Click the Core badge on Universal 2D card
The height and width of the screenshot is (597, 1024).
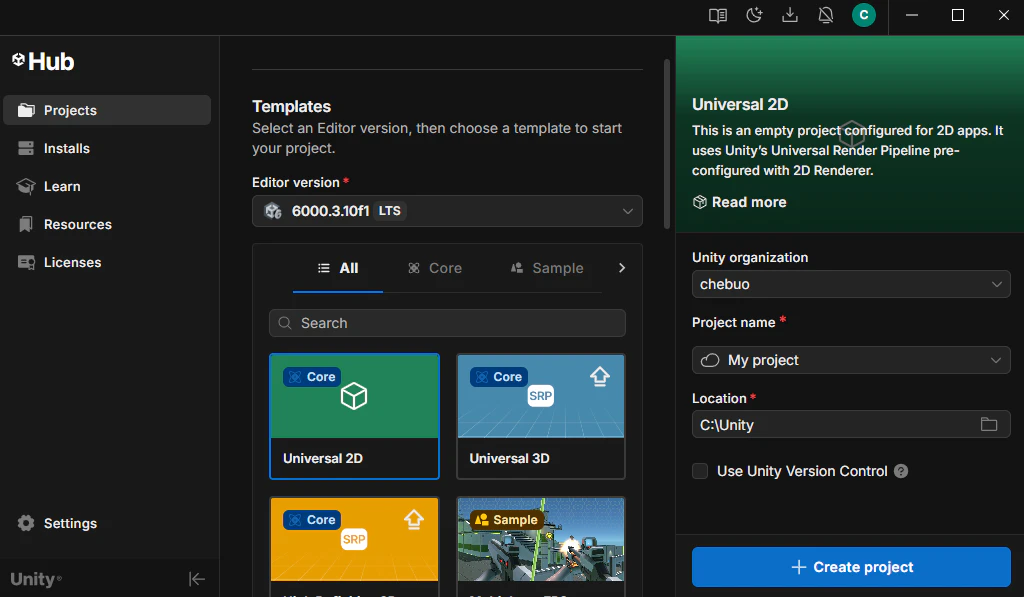coord(312,377)
